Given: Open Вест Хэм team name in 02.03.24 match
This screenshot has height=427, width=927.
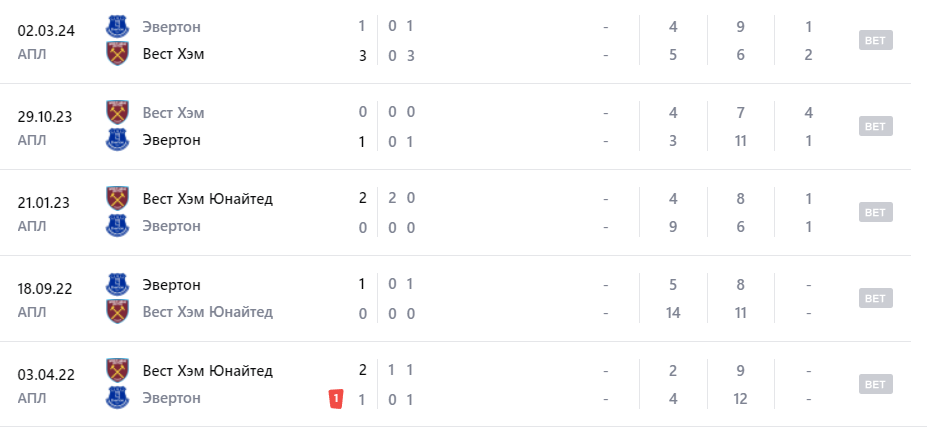Looking at the screenshot, I should [173, 54].
